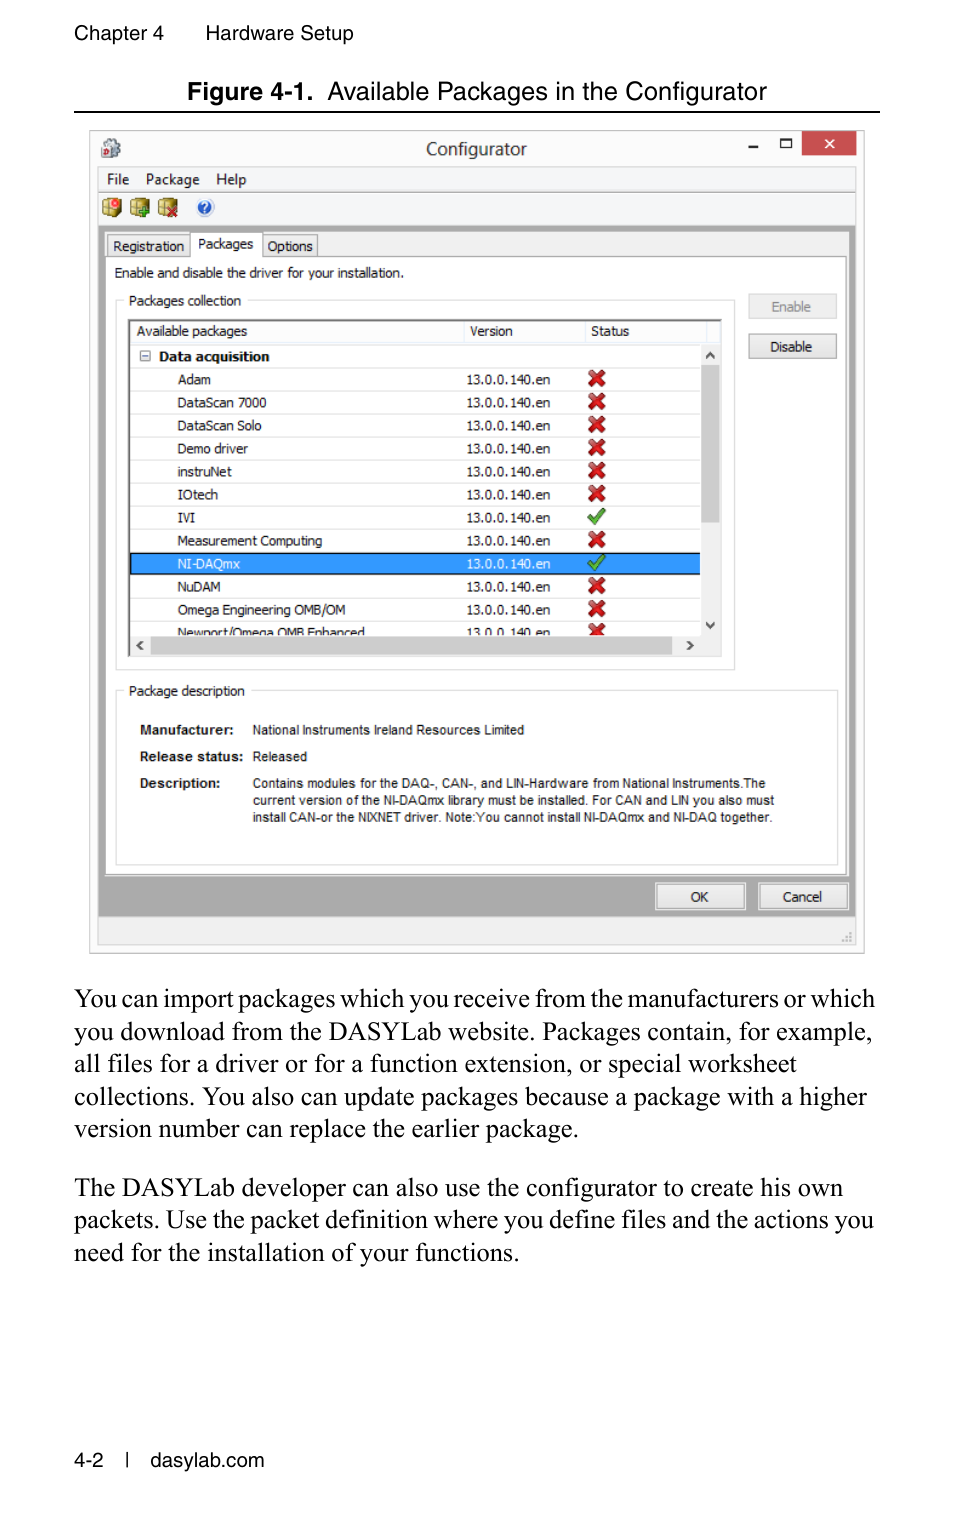Select the NuDAM package row
954x1523 pixels.
pos(415,586)
